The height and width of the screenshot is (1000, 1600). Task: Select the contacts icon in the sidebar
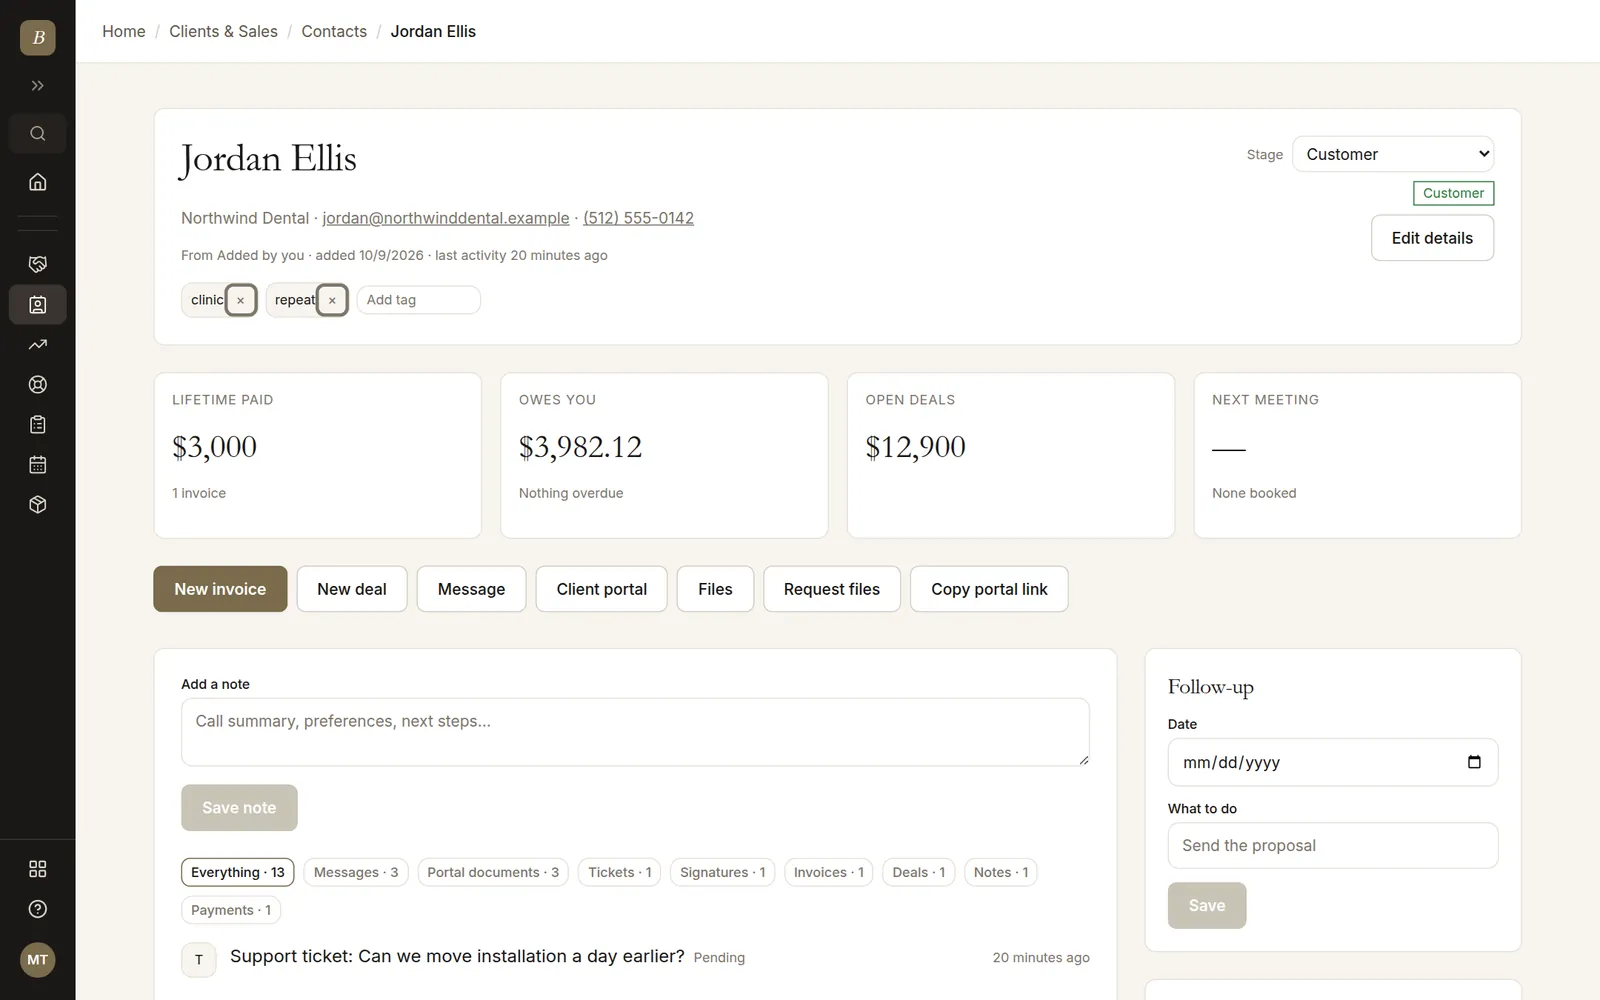[38, 305]
